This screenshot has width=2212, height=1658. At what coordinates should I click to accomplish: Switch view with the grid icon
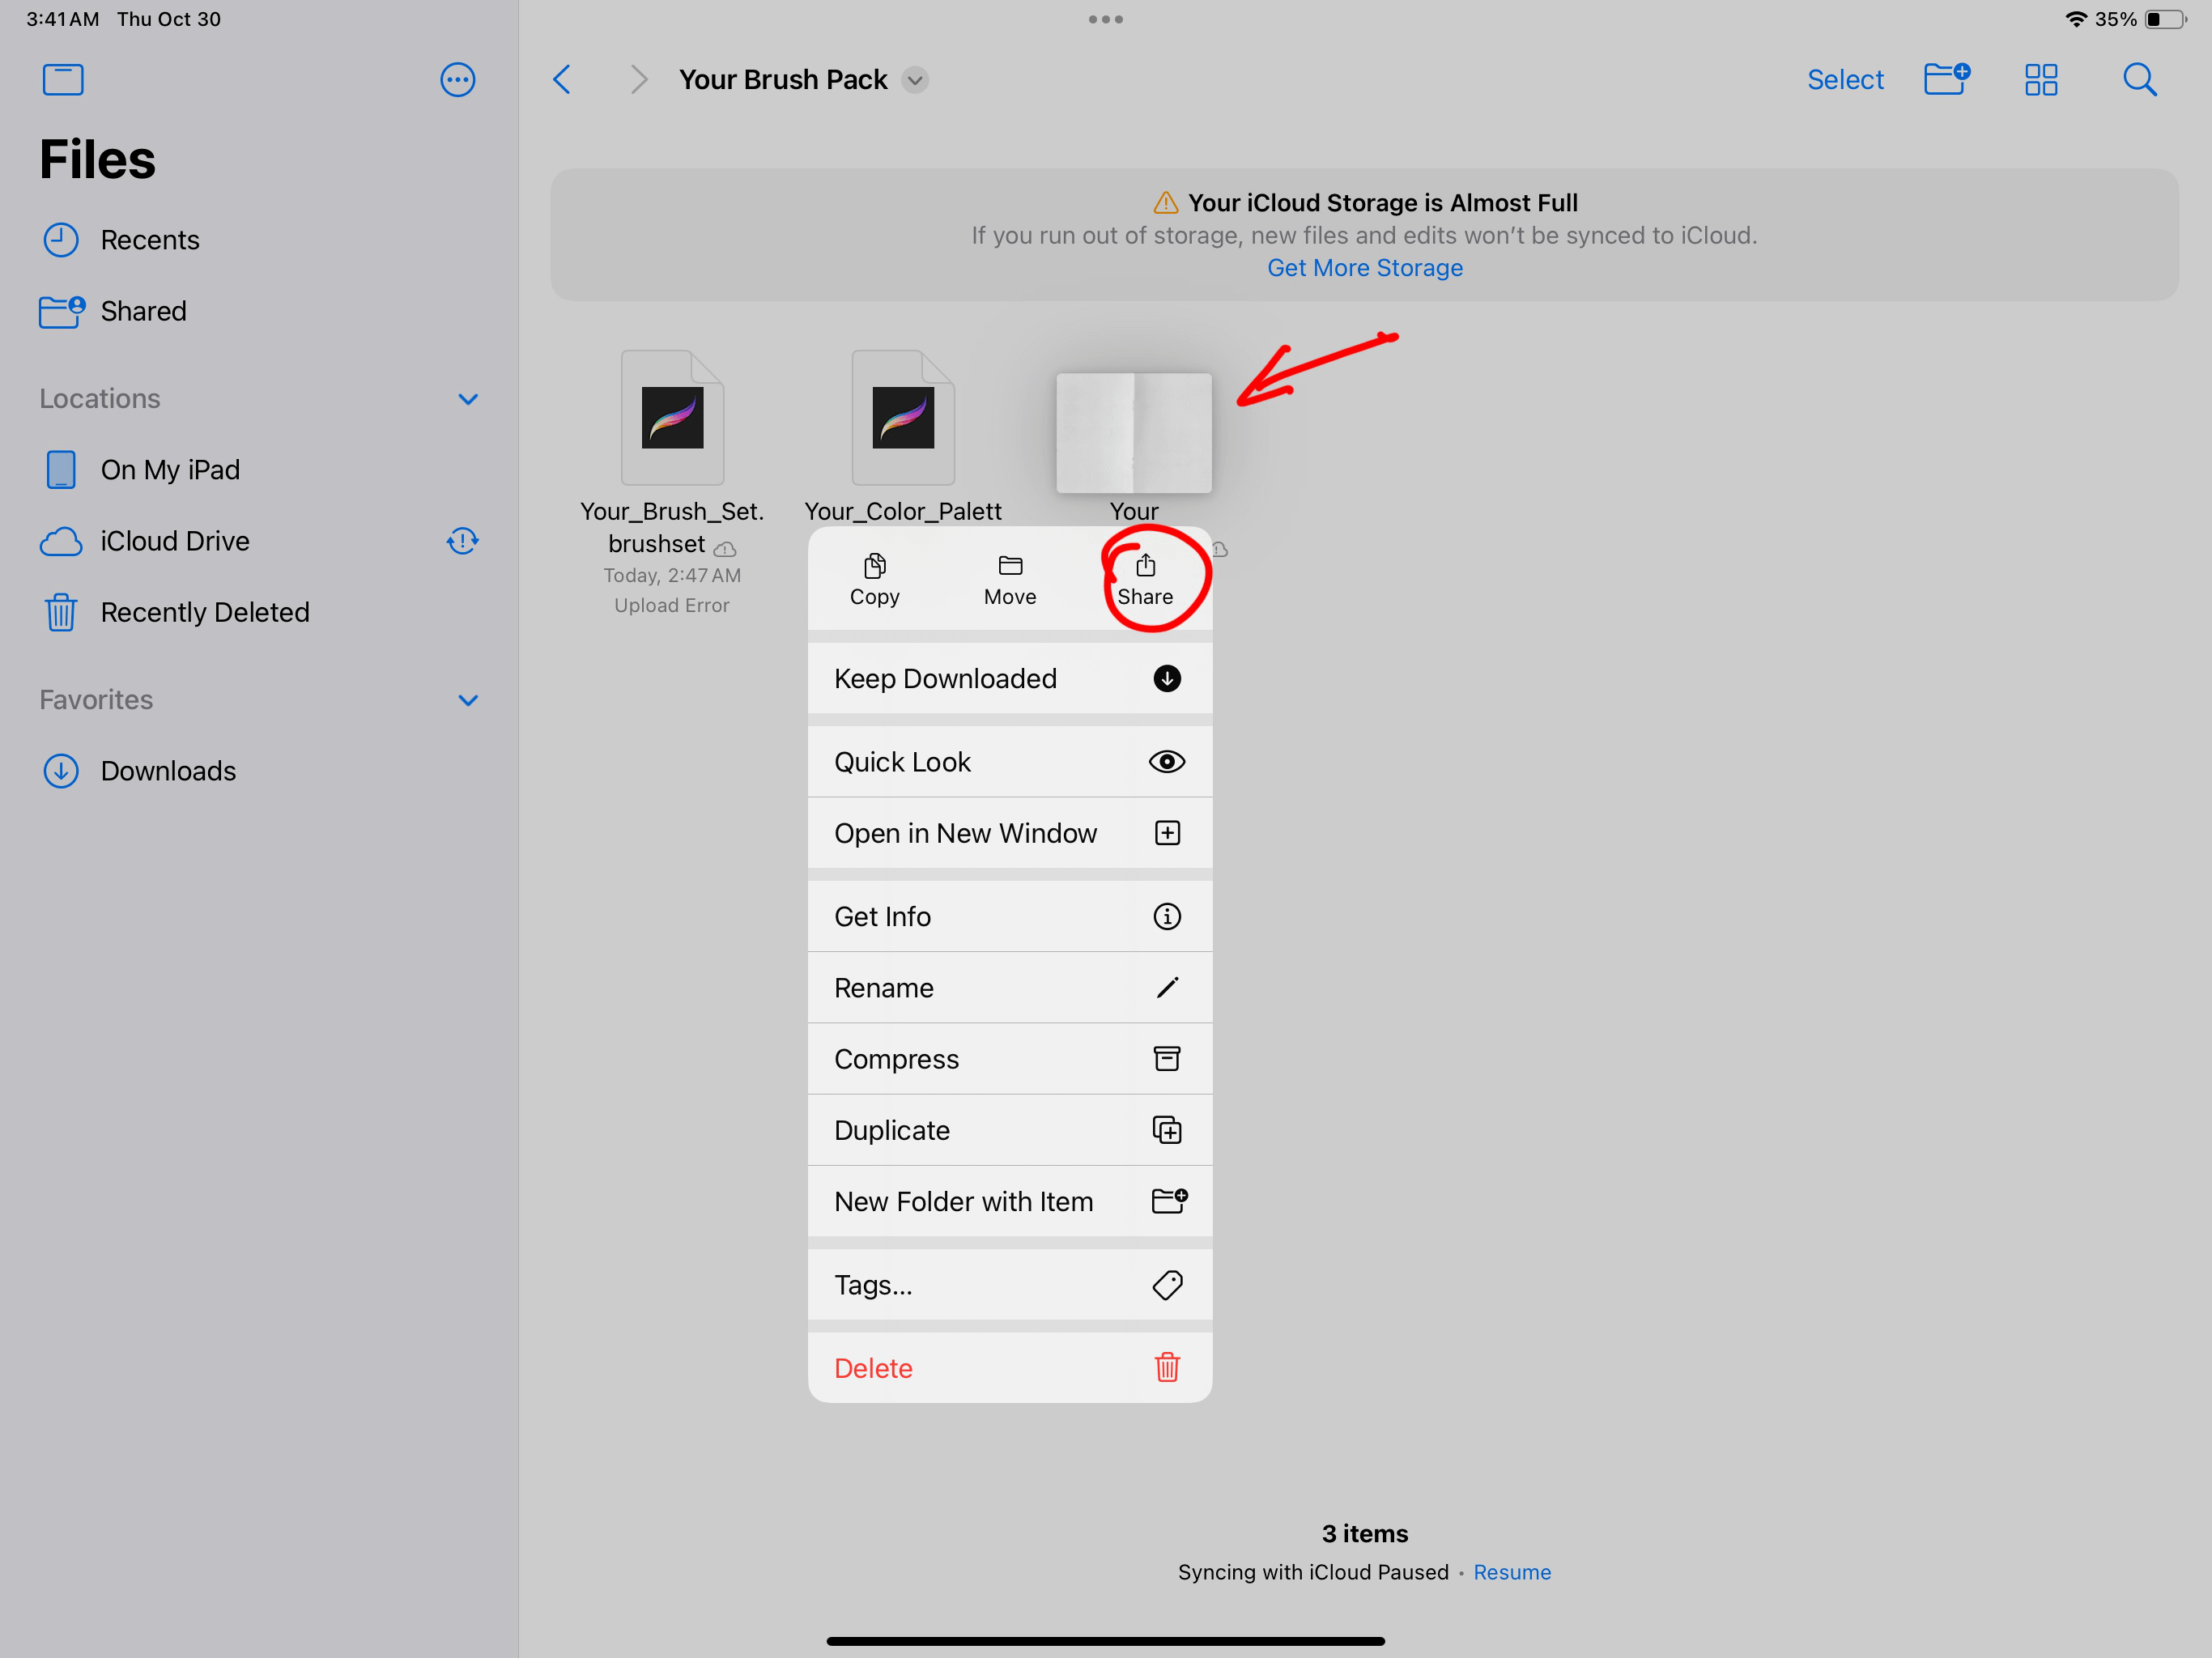pyautogui.click(x=2040, y=80)
